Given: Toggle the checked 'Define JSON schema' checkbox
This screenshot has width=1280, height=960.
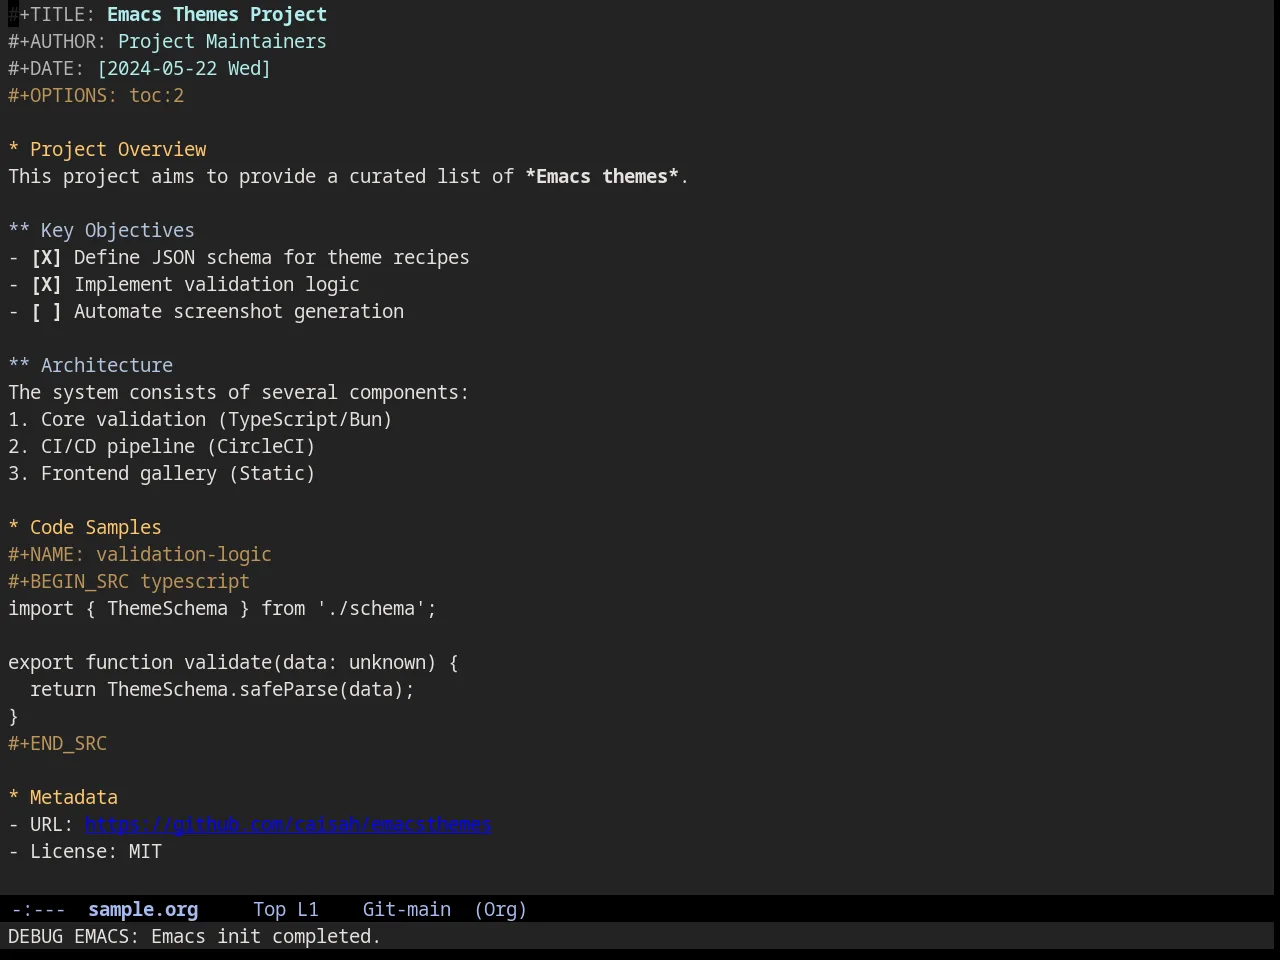Looking at the screenshot, I should tap(46, 258).
